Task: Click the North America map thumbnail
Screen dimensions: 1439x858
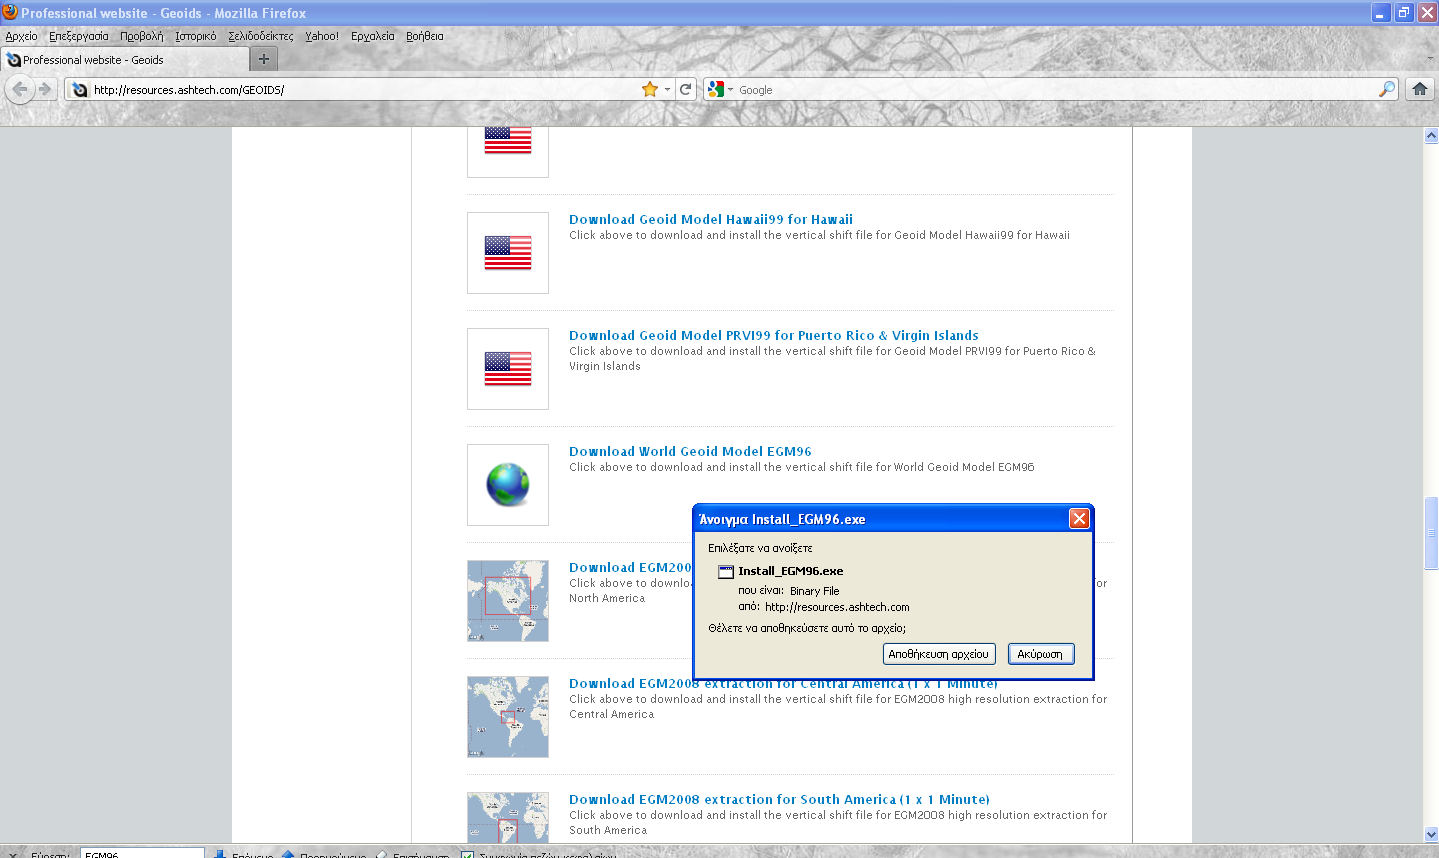Action: point(508,601)
